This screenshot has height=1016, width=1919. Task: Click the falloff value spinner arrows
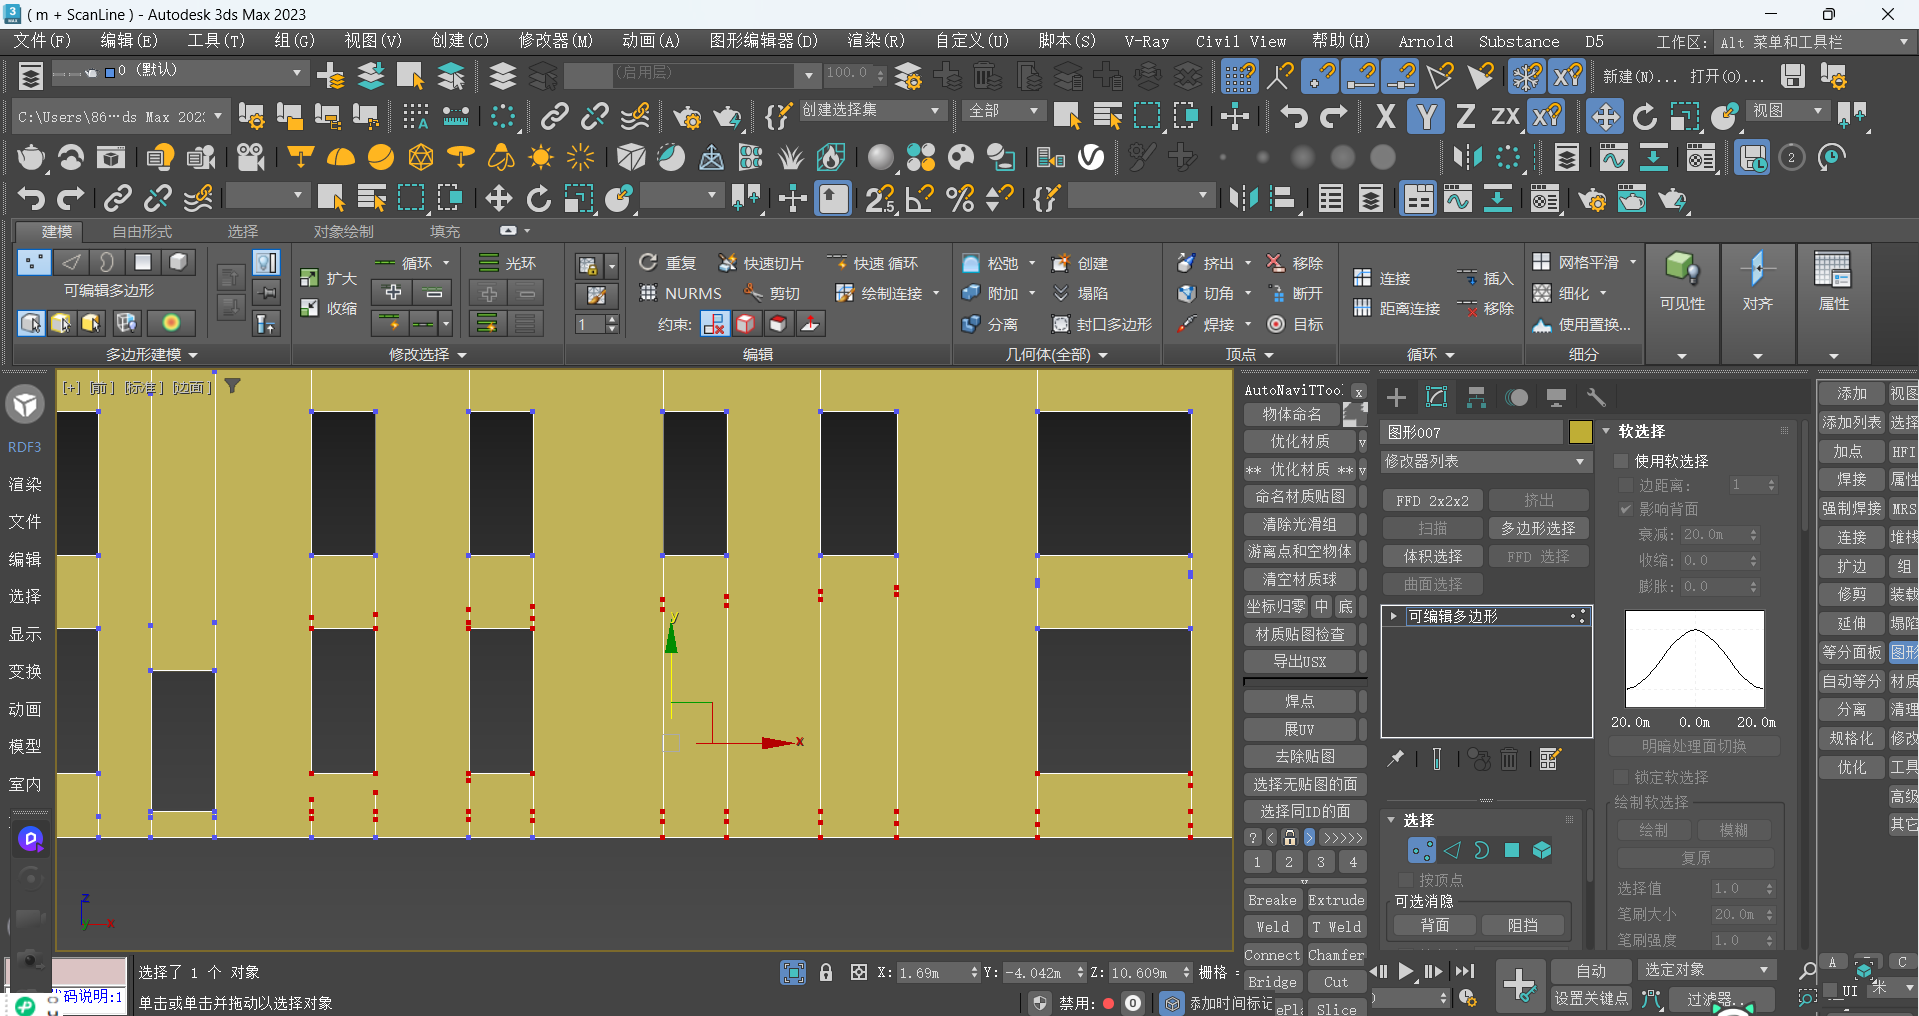[x=1753, y=535]
